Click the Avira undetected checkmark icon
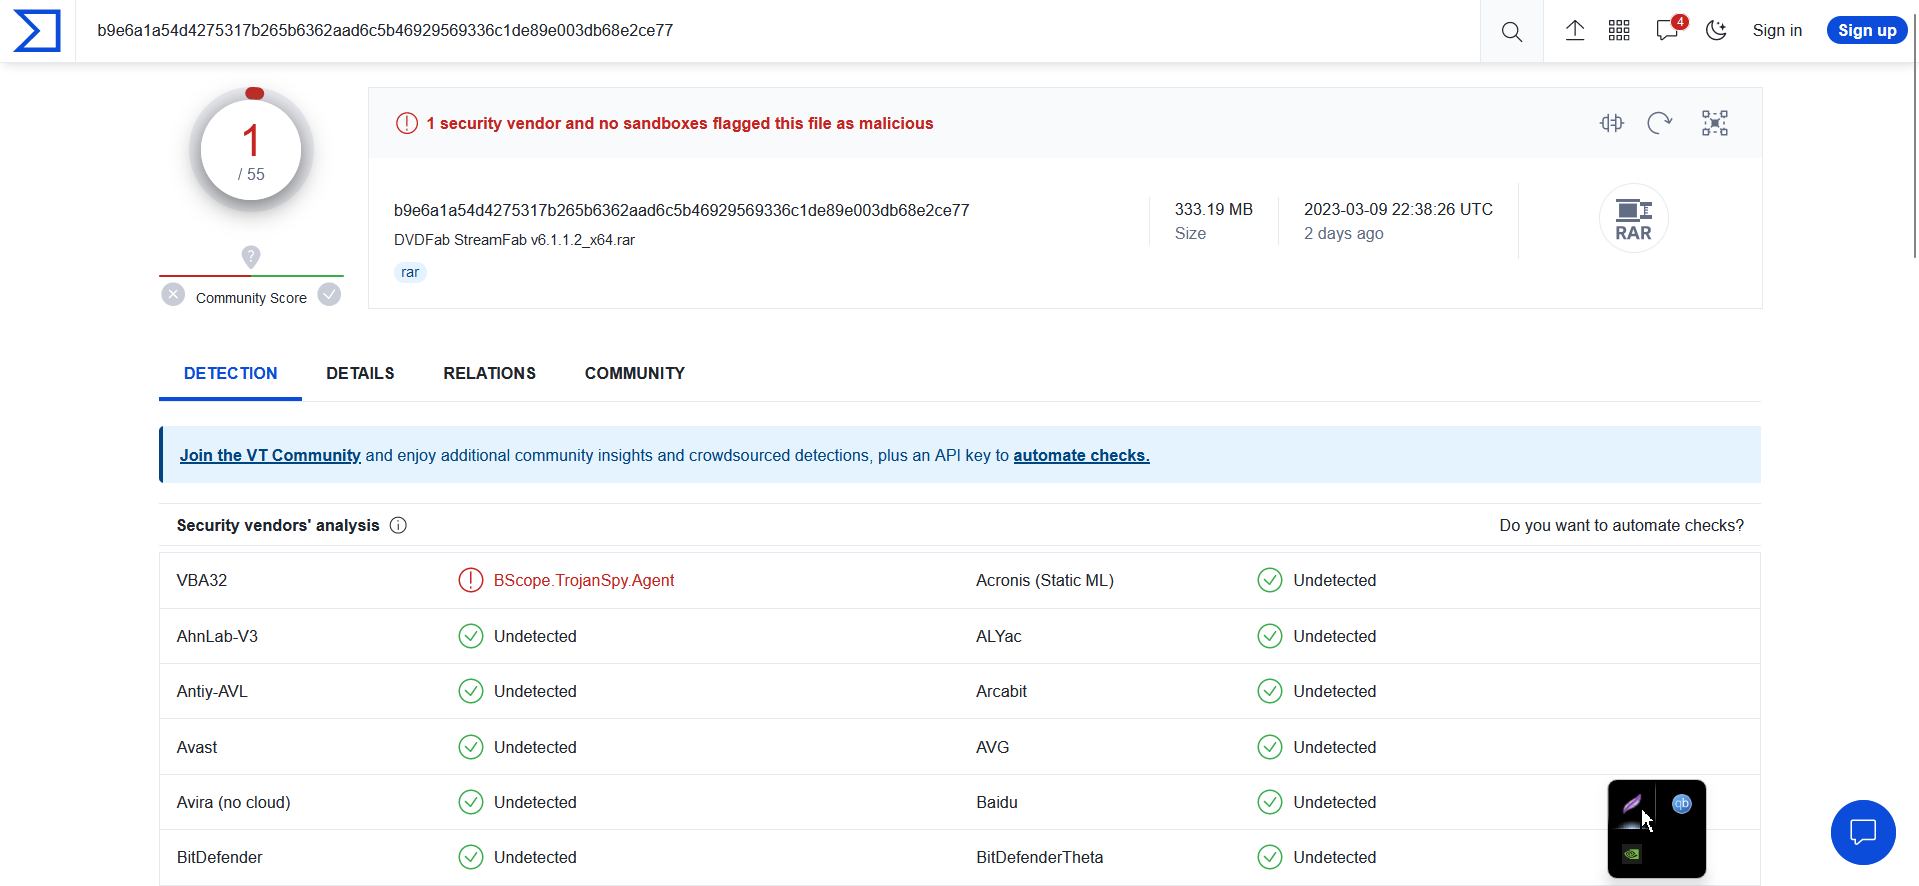The height and width of the screenshot is (886, 1919). click(471, 802)
